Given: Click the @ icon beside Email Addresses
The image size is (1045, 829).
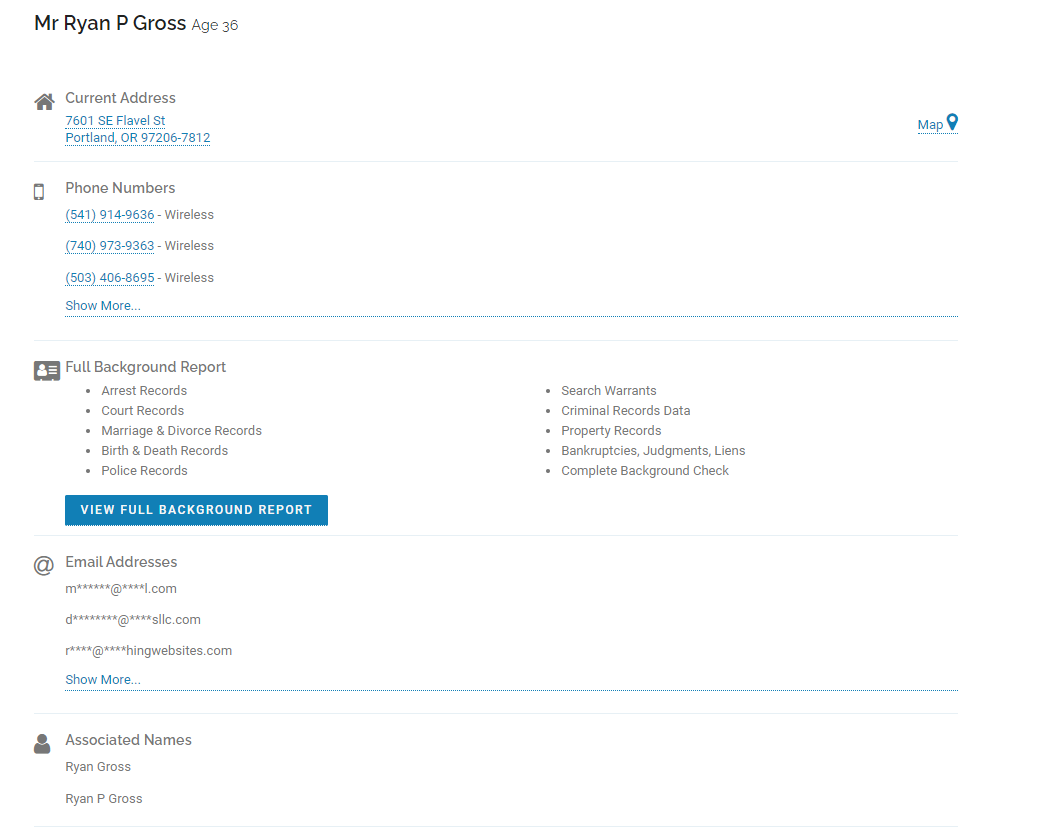Looking at the screenshot, I should pyautogui.click(x=43, y=566).
